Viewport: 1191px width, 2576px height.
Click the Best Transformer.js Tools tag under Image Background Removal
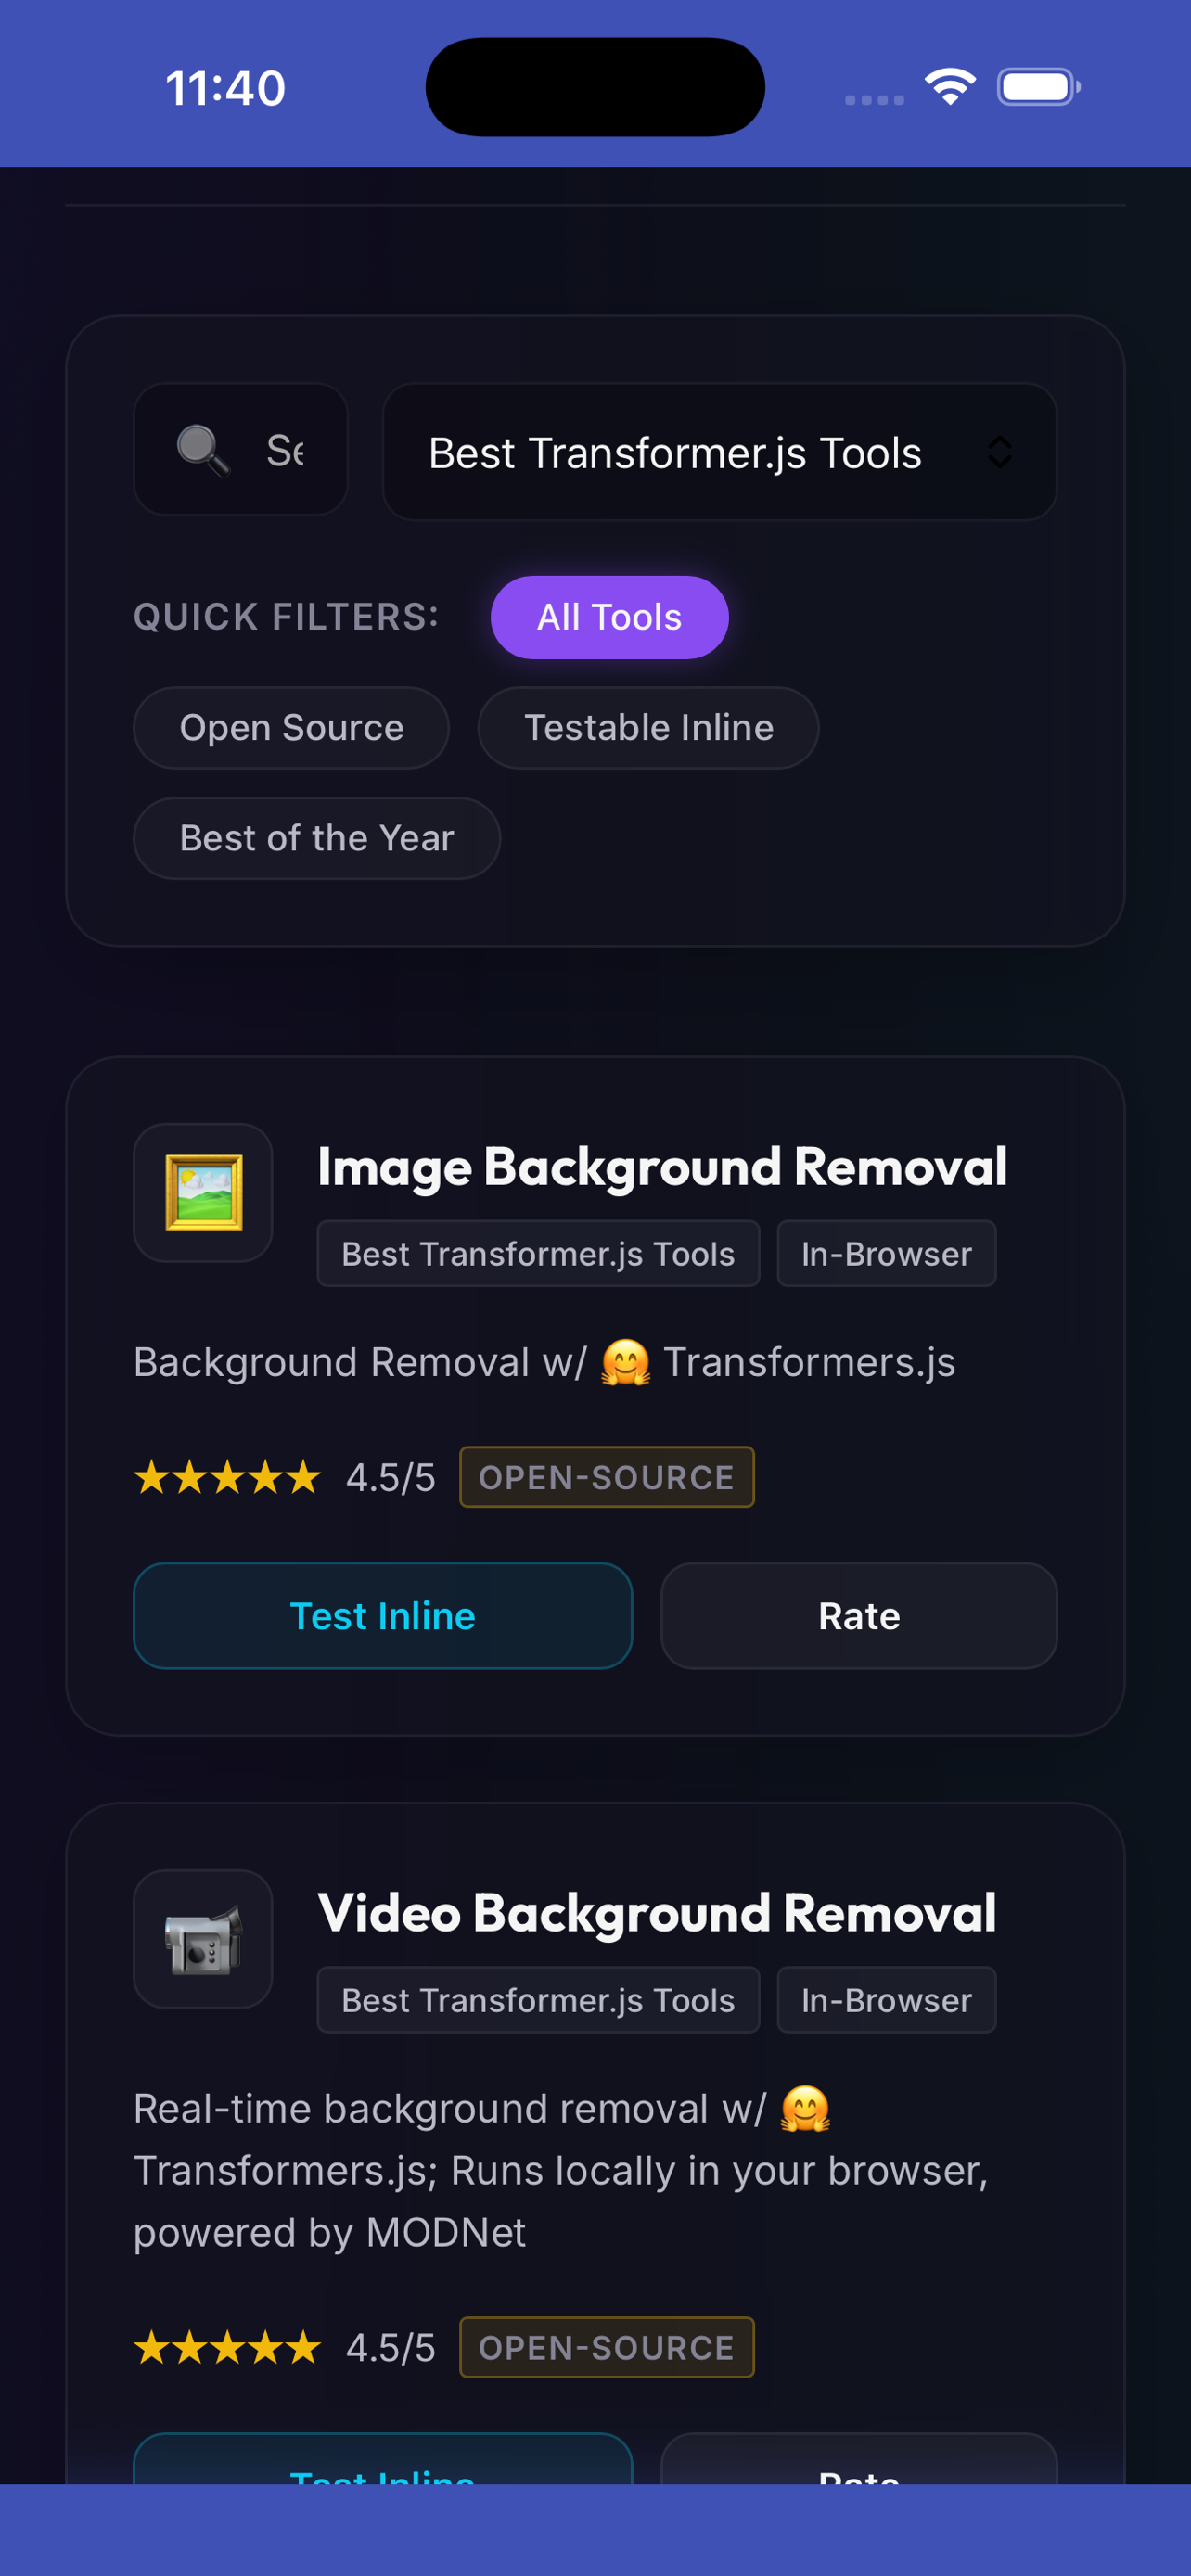click(x=538, y=1254)
